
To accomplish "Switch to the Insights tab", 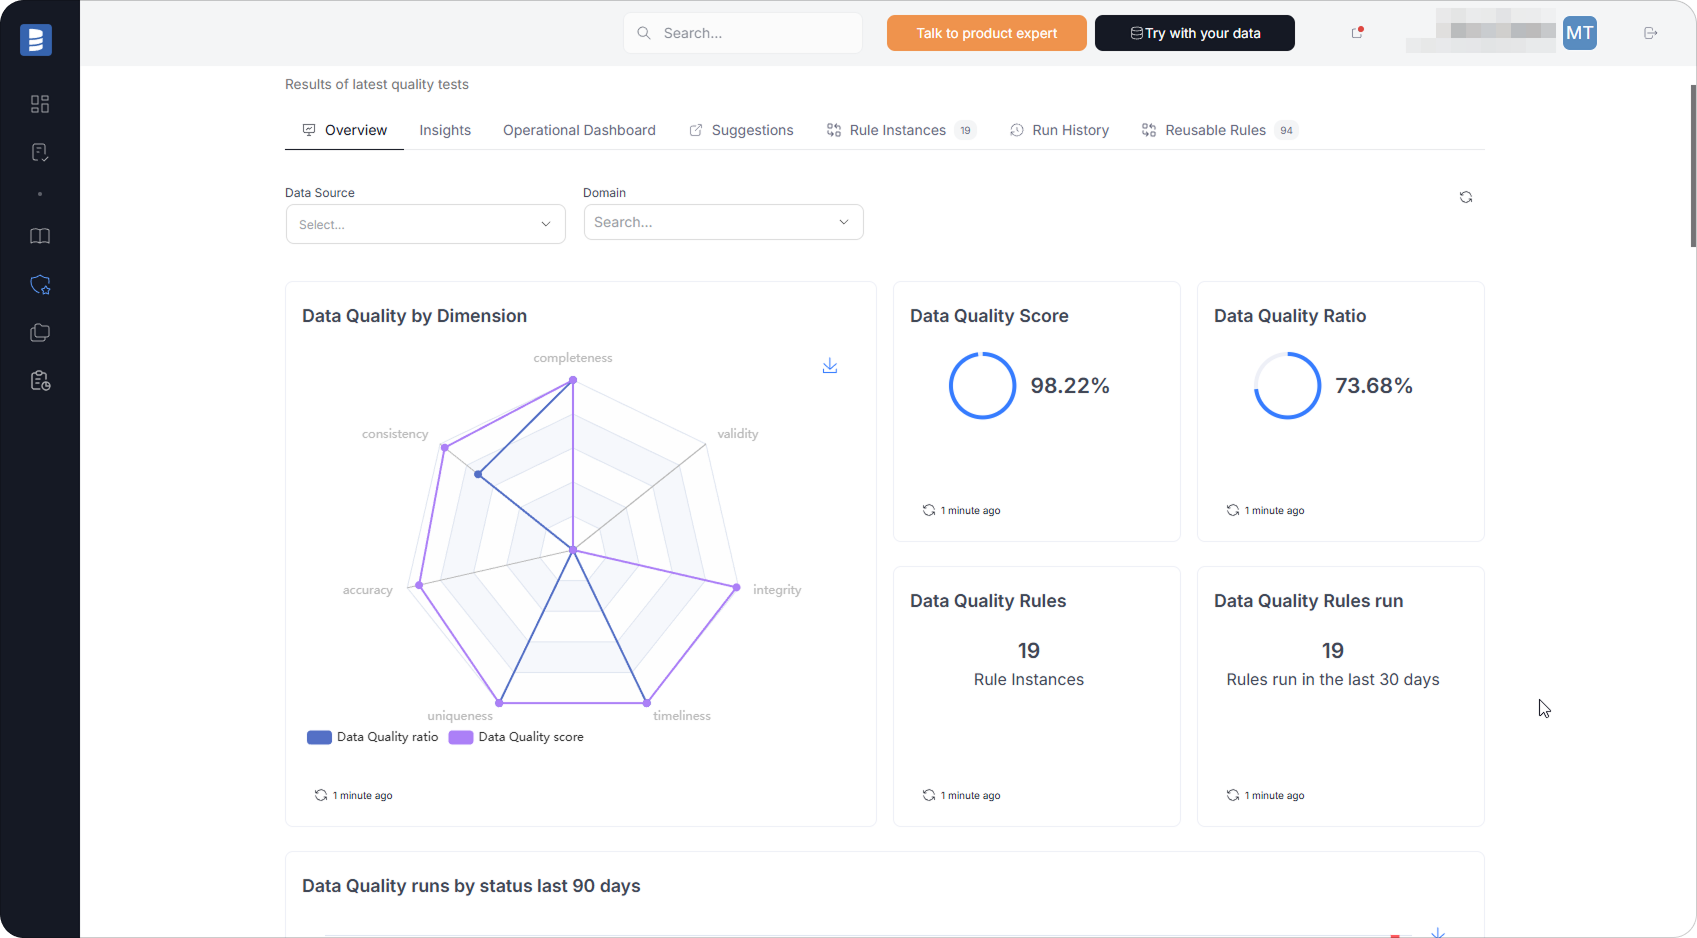I will tap(445, 130).
